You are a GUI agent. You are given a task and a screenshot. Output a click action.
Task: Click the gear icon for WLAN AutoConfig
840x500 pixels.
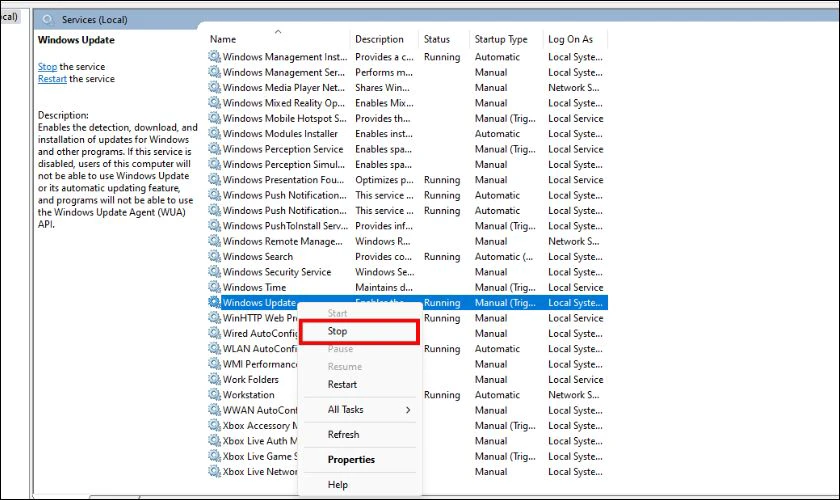[x=214, y=348]
